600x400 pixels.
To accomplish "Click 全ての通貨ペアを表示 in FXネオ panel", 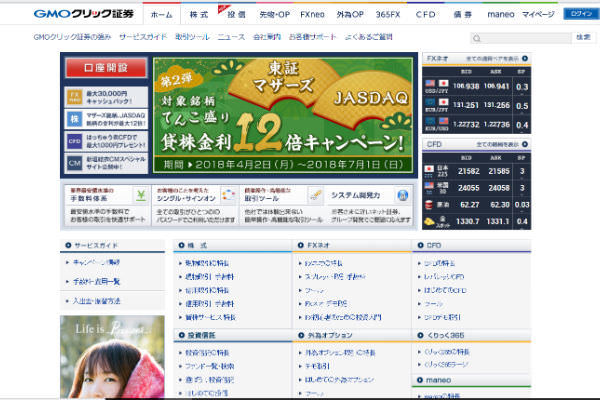I will 492,59.
